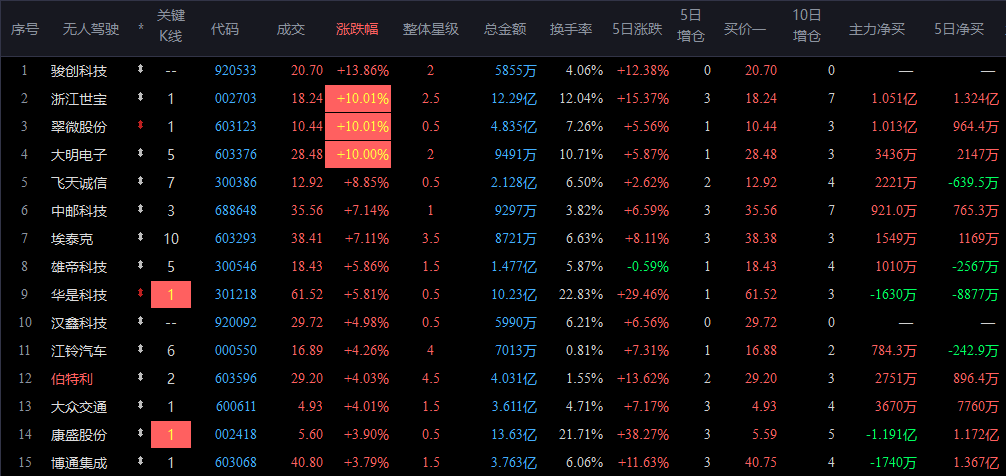Select the 康盛股份 stock name
1006x476 pixels.
tap(79, 435)
